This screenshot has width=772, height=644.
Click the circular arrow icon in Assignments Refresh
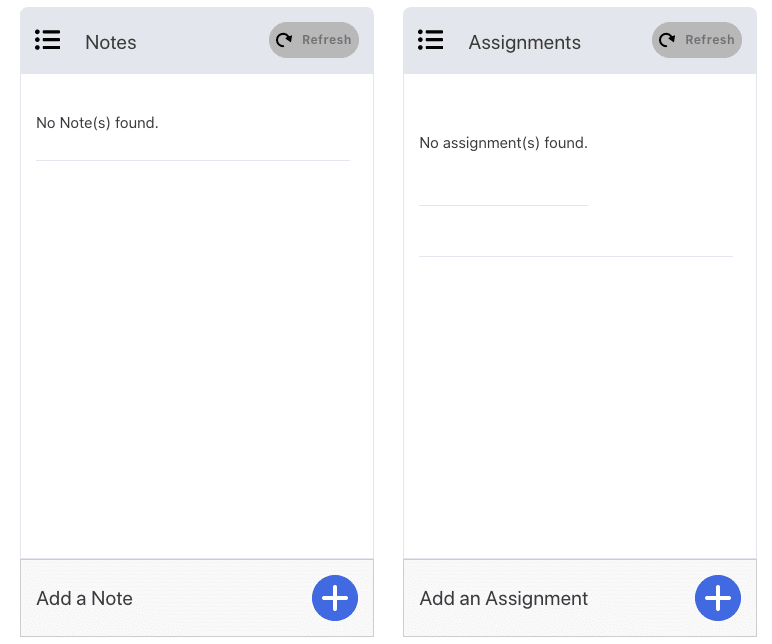click(x=667, y=40)
